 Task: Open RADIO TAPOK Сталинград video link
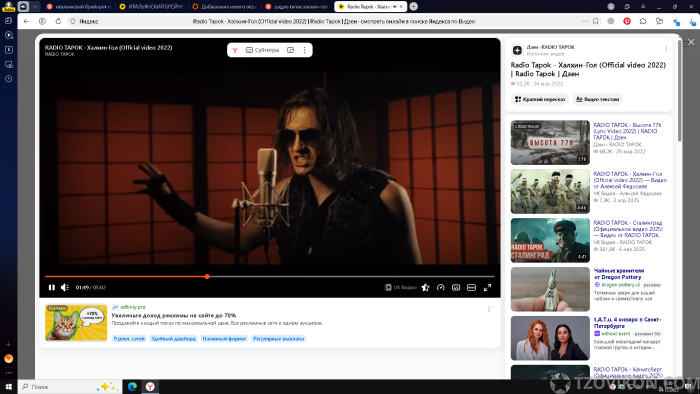pos(628,228)
